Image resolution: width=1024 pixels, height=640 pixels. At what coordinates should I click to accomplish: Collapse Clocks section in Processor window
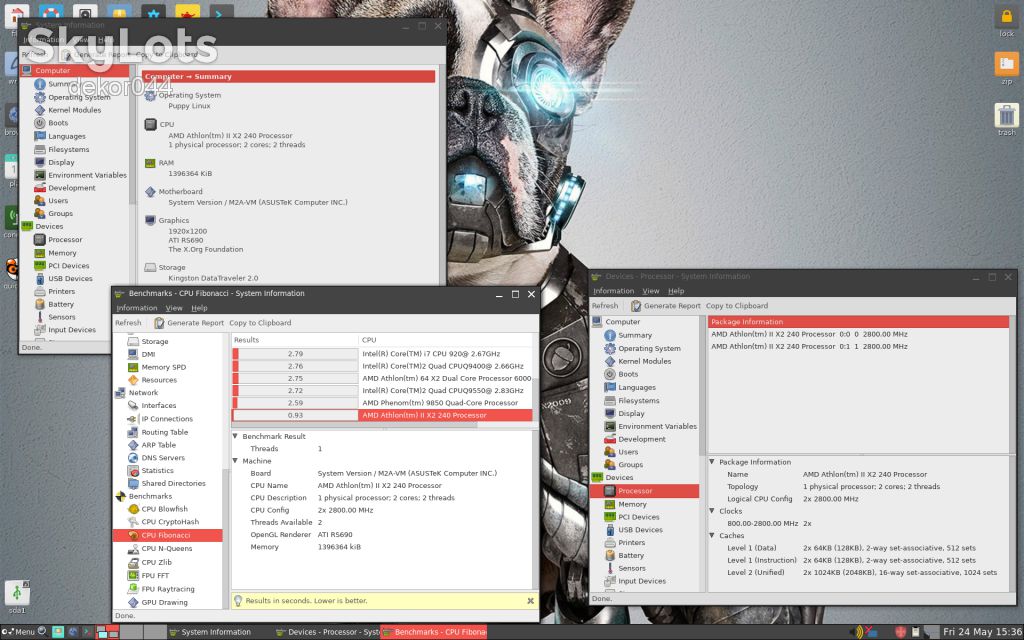(712, 511)
